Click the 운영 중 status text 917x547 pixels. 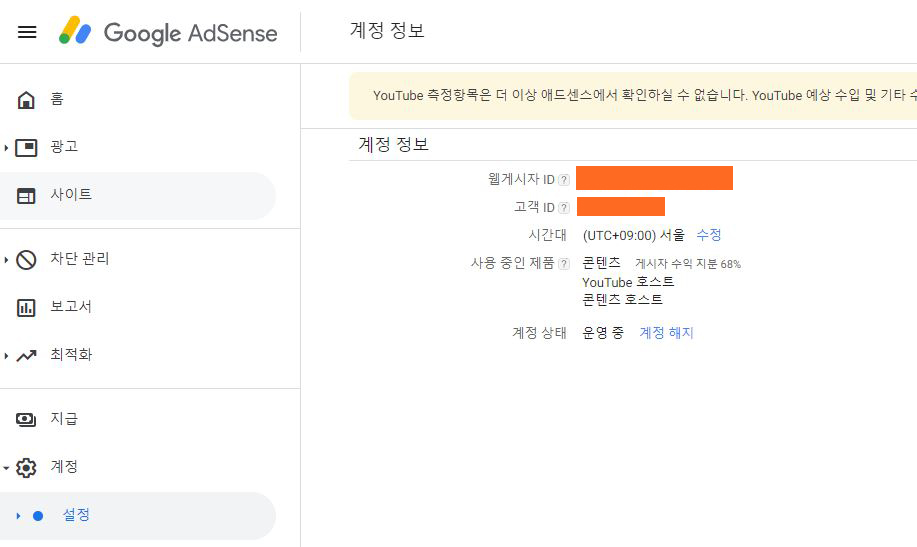click(603, 333)
